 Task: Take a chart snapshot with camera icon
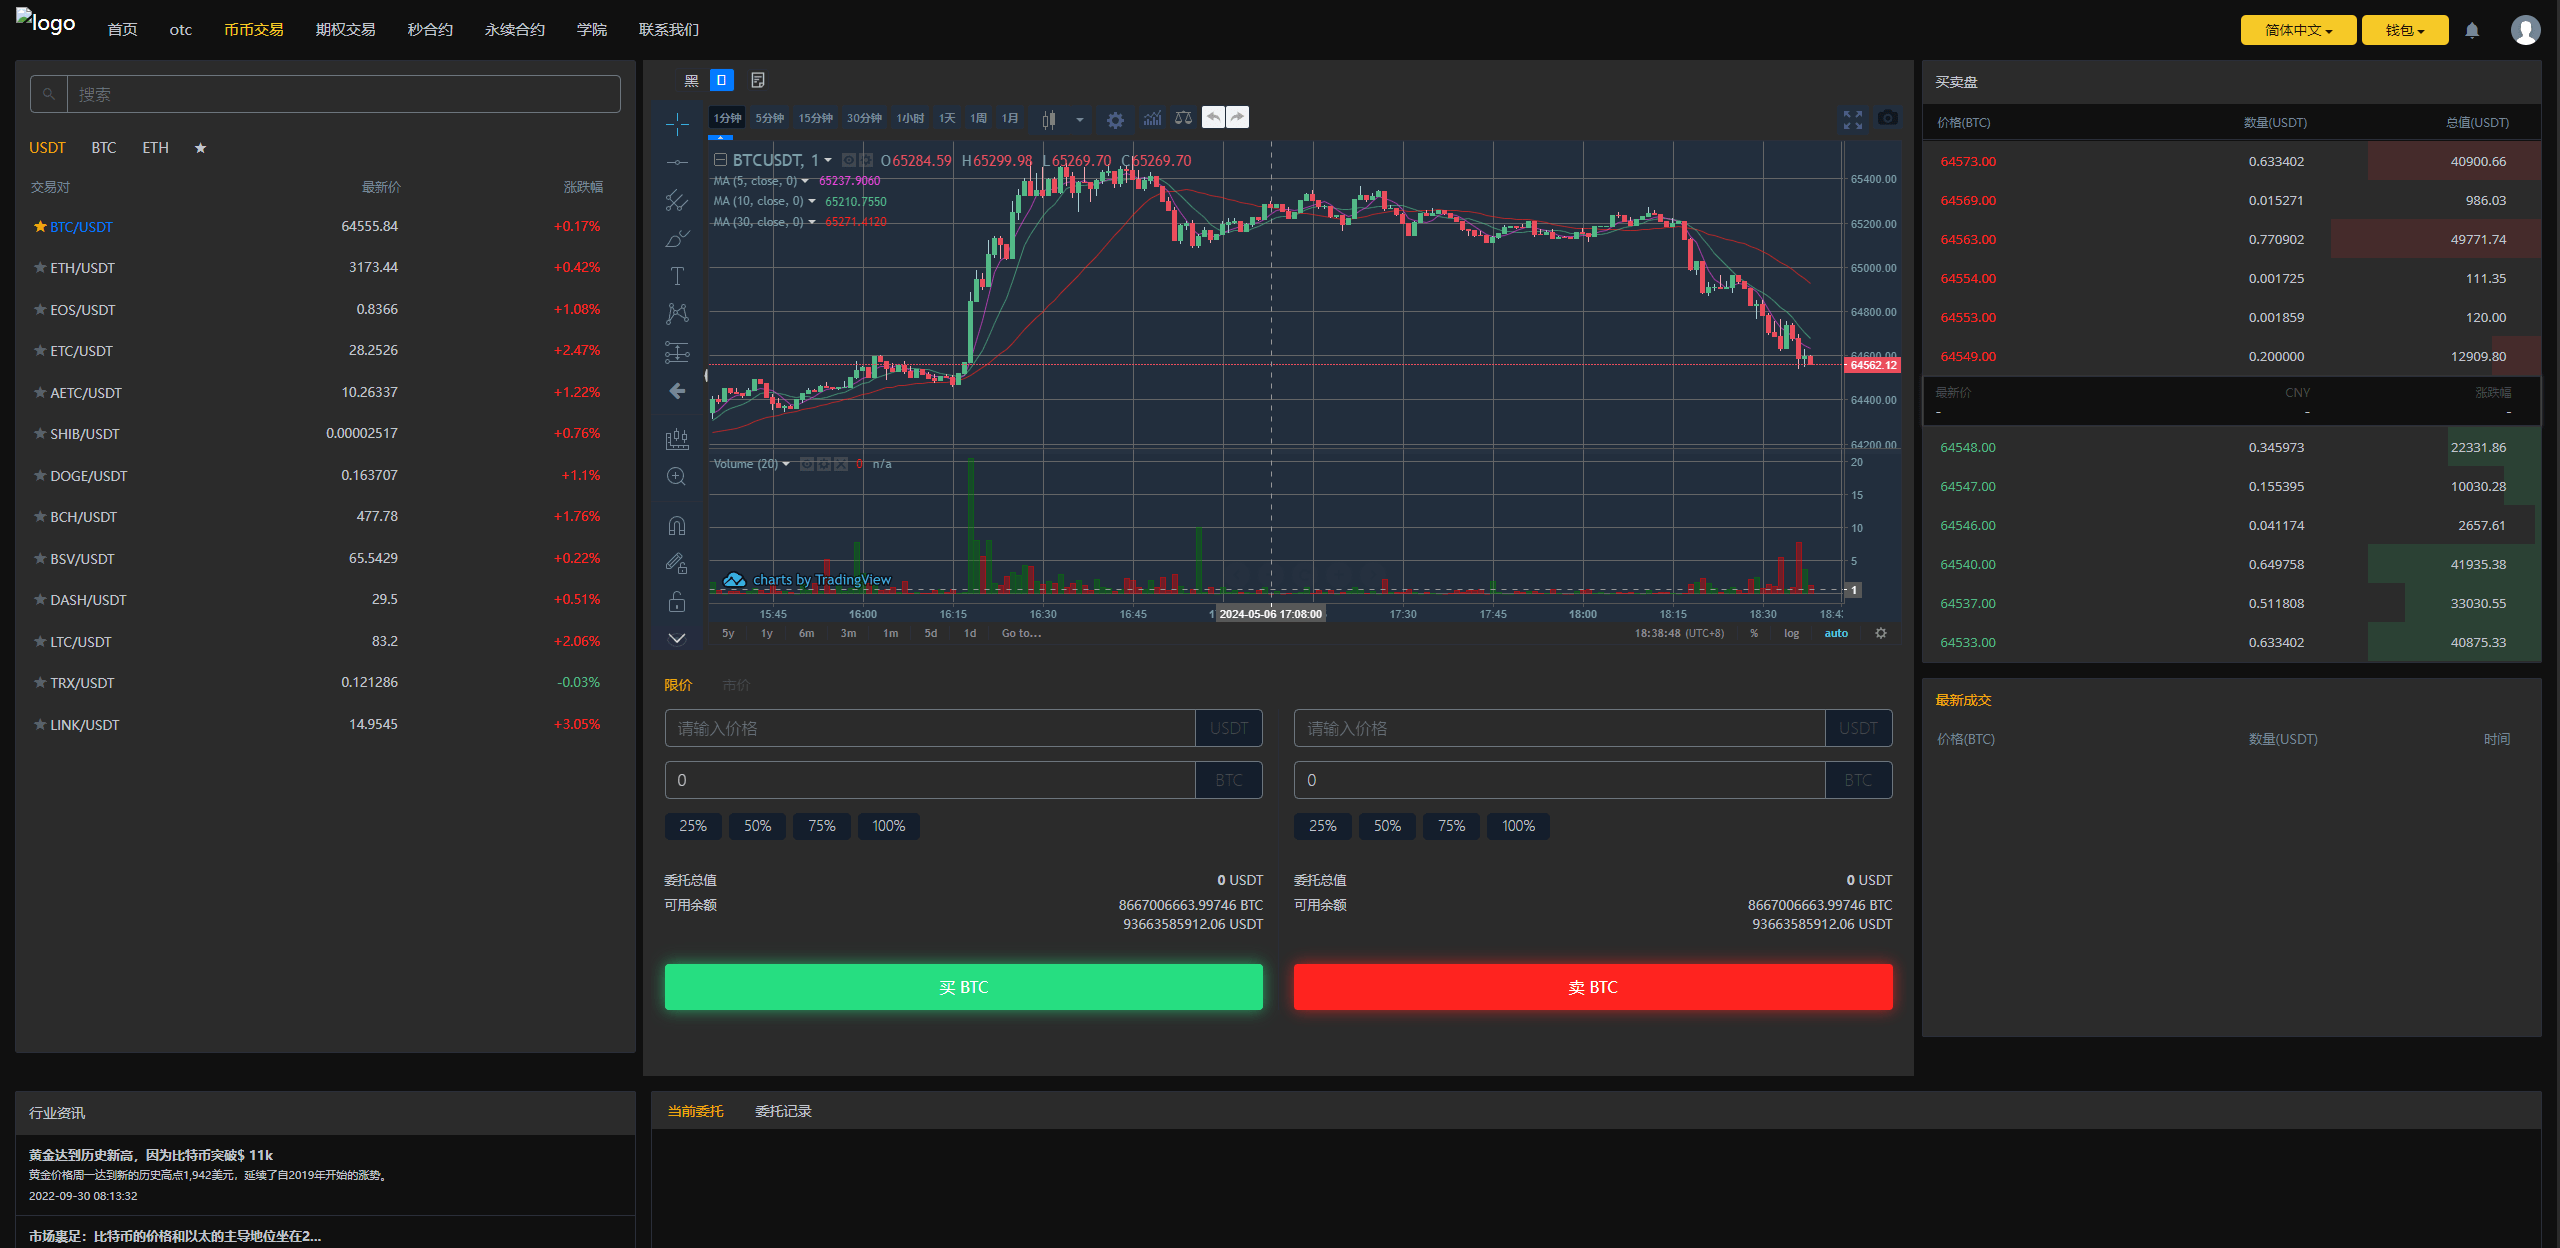1887,119
